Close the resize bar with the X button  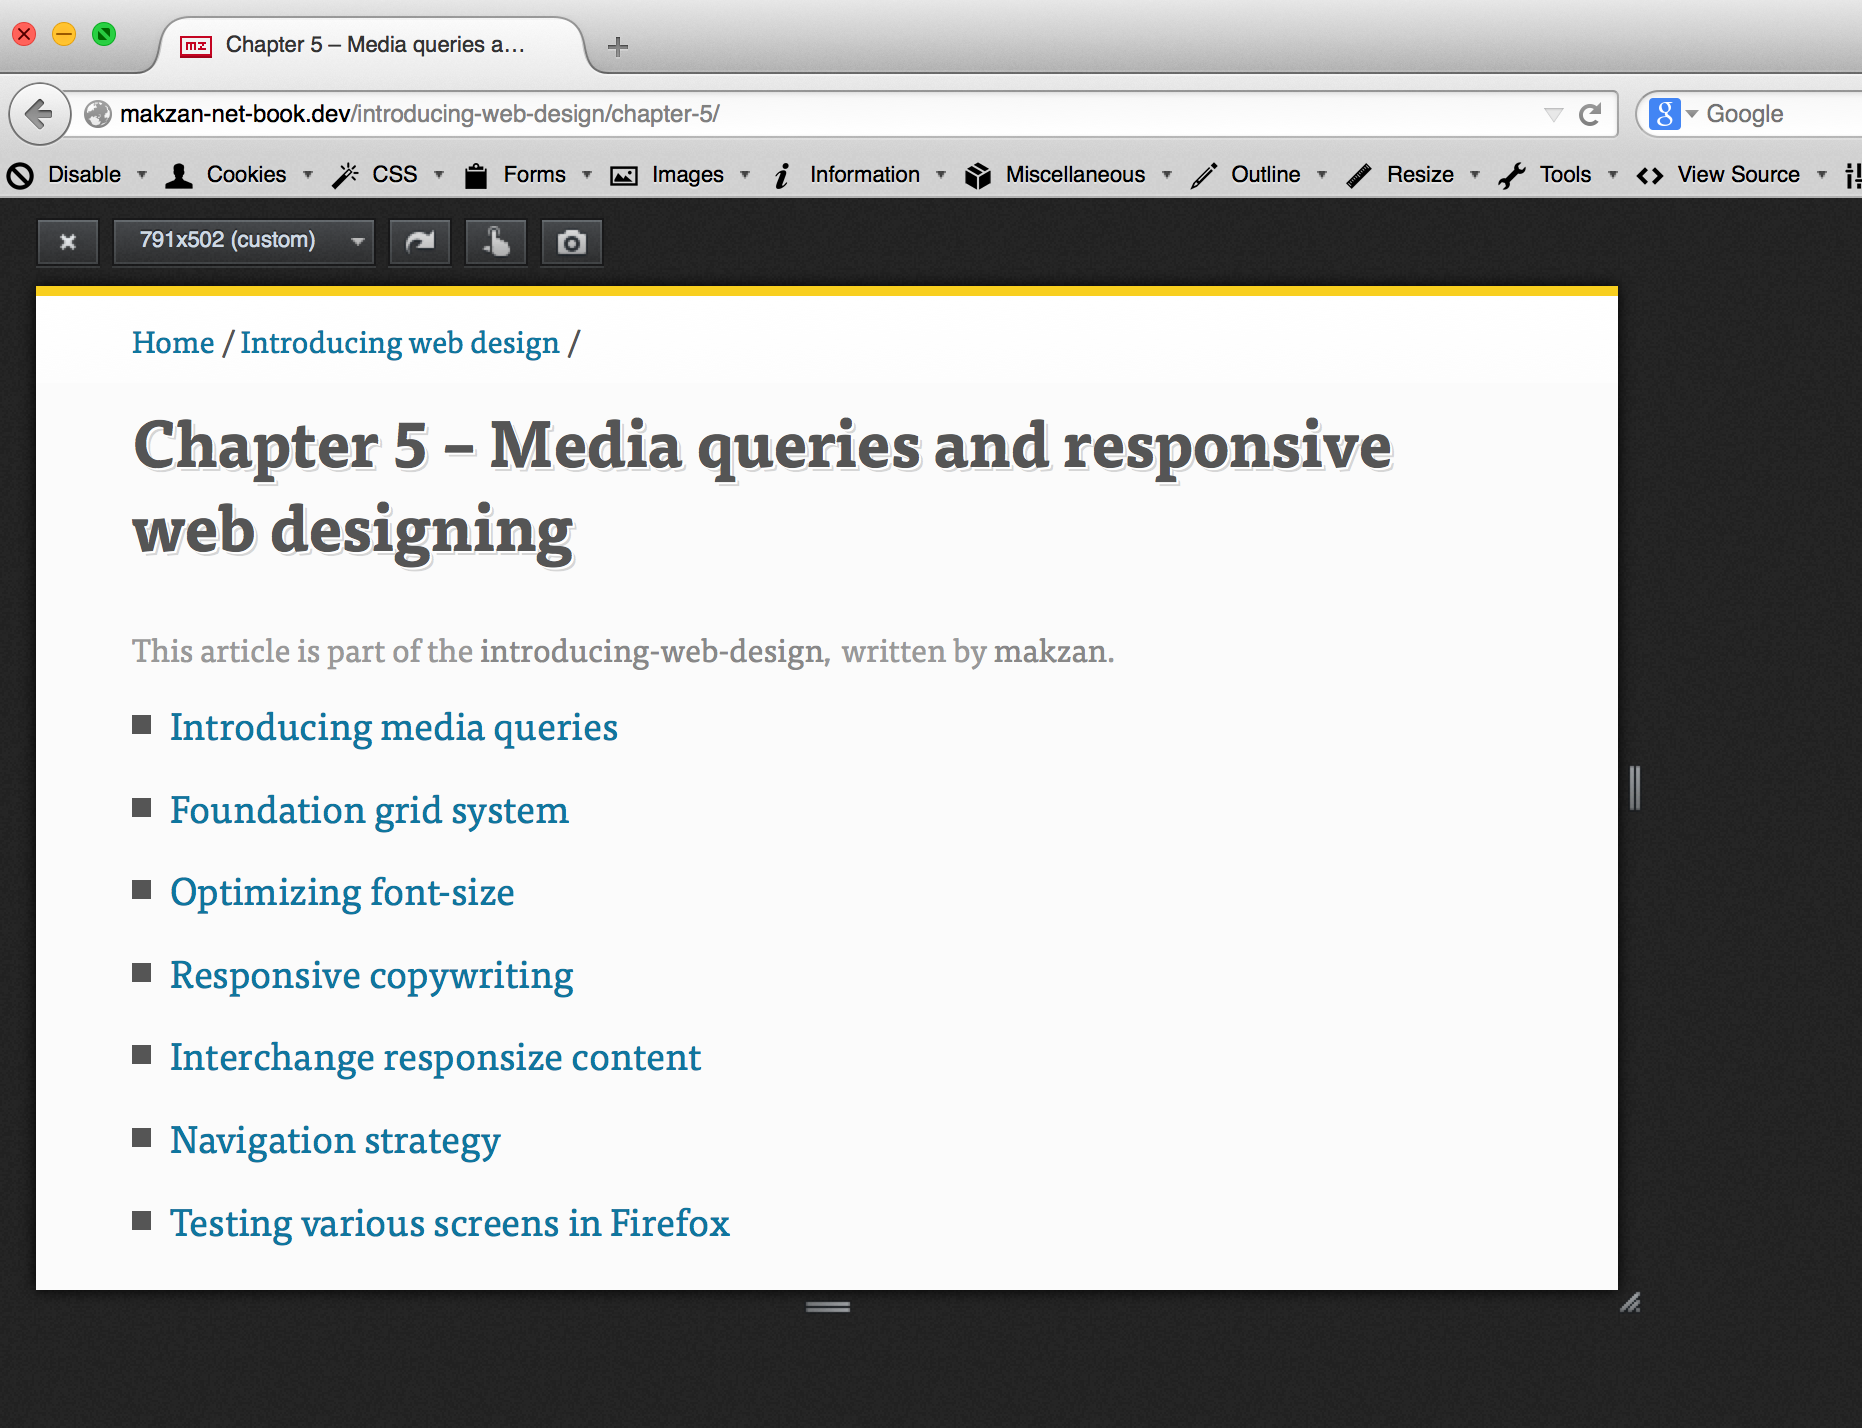tap(67, 241)
